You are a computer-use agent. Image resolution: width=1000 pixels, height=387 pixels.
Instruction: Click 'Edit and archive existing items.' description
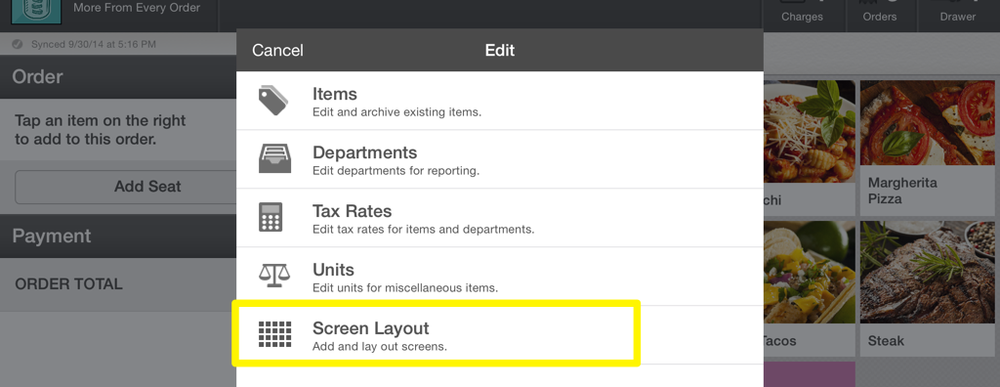397,113
